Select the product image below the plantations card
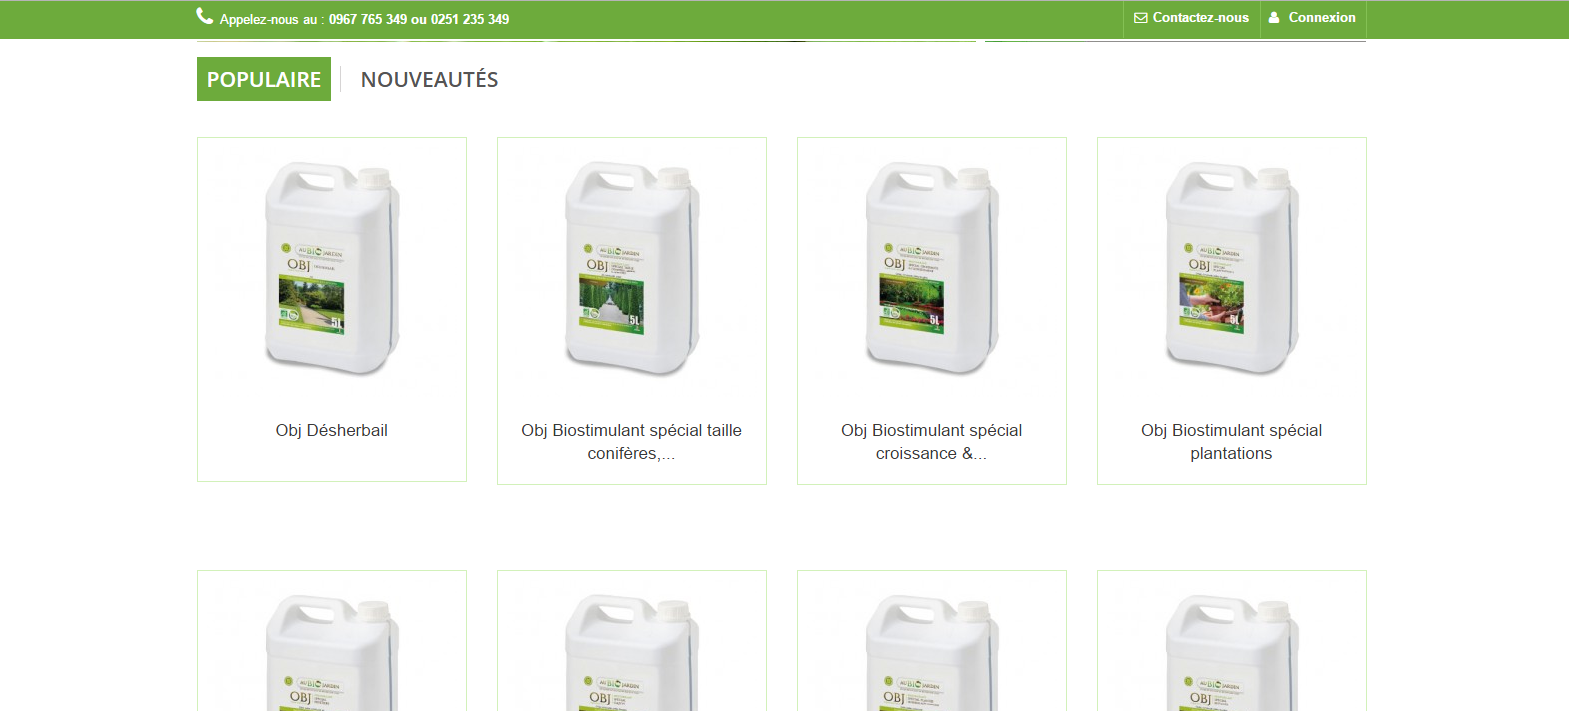Image resolution: width=1569 pixels, height=711 pixels. point(1232,650)
